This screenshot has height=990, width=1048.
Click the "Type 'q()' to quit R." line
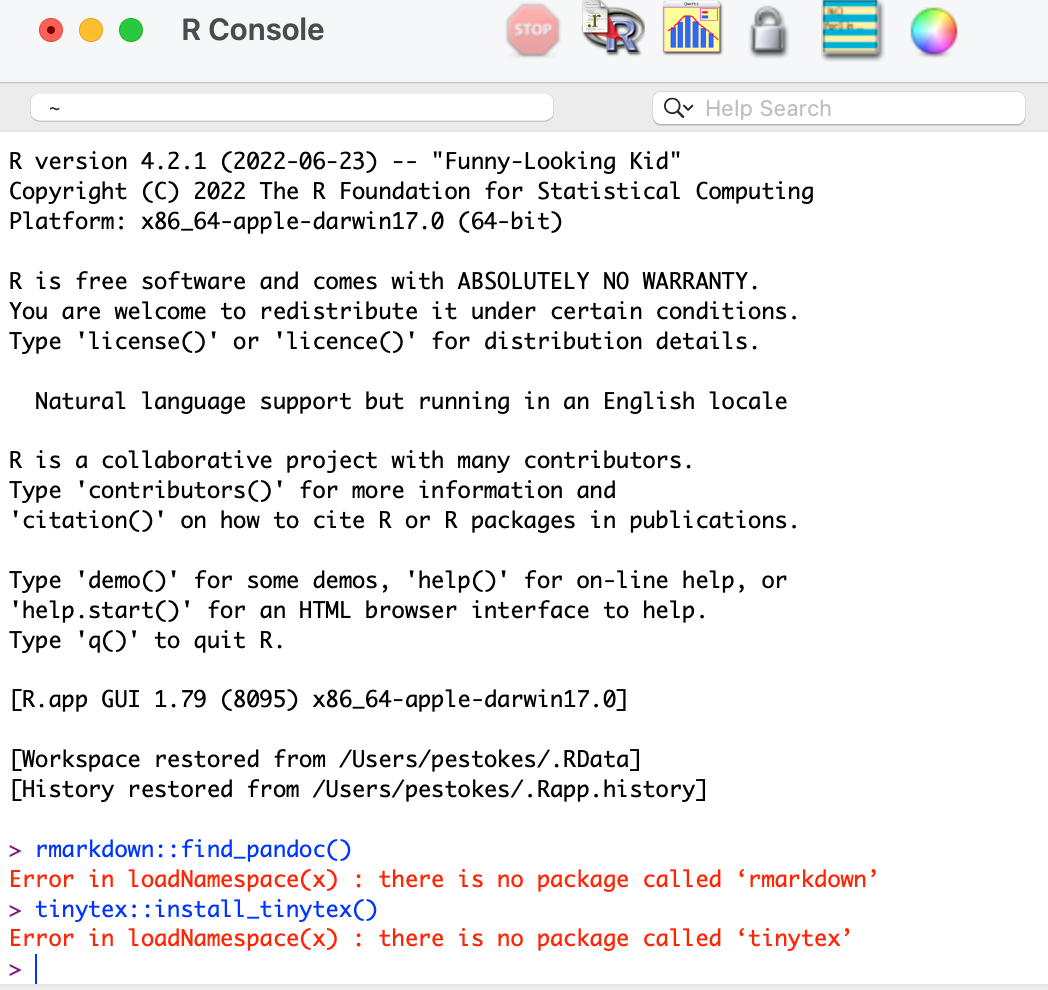(146, 641)
